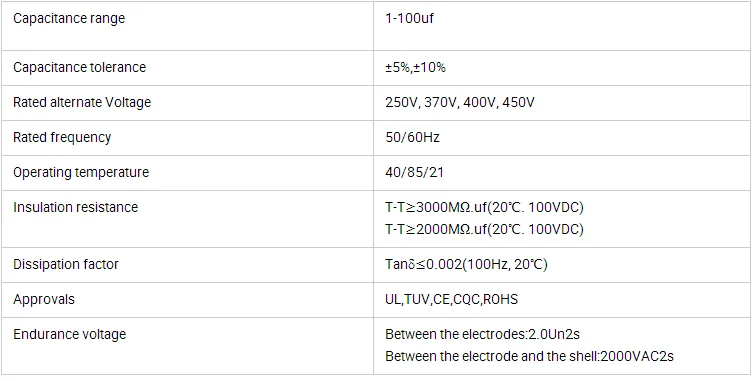Select the ±5%,±10% tolerance value

(415, 68)
